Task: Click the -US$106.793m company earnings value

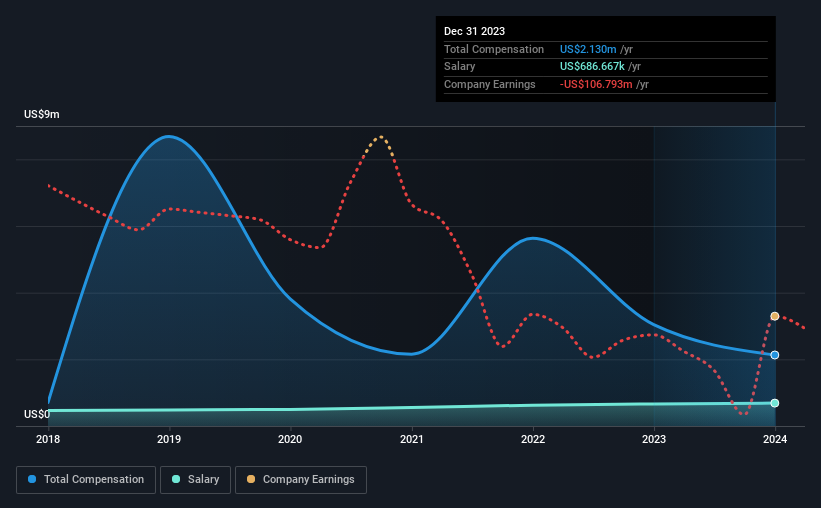Action: (x=596, y=84)
